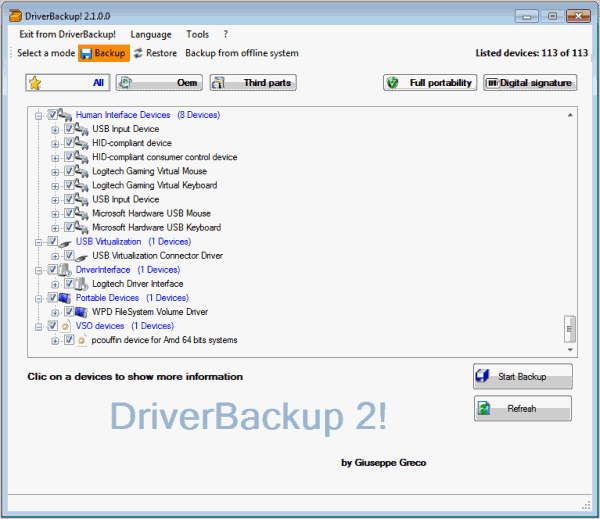
Task: Click the Start Backup disk icon
Action: pos(483,376)
